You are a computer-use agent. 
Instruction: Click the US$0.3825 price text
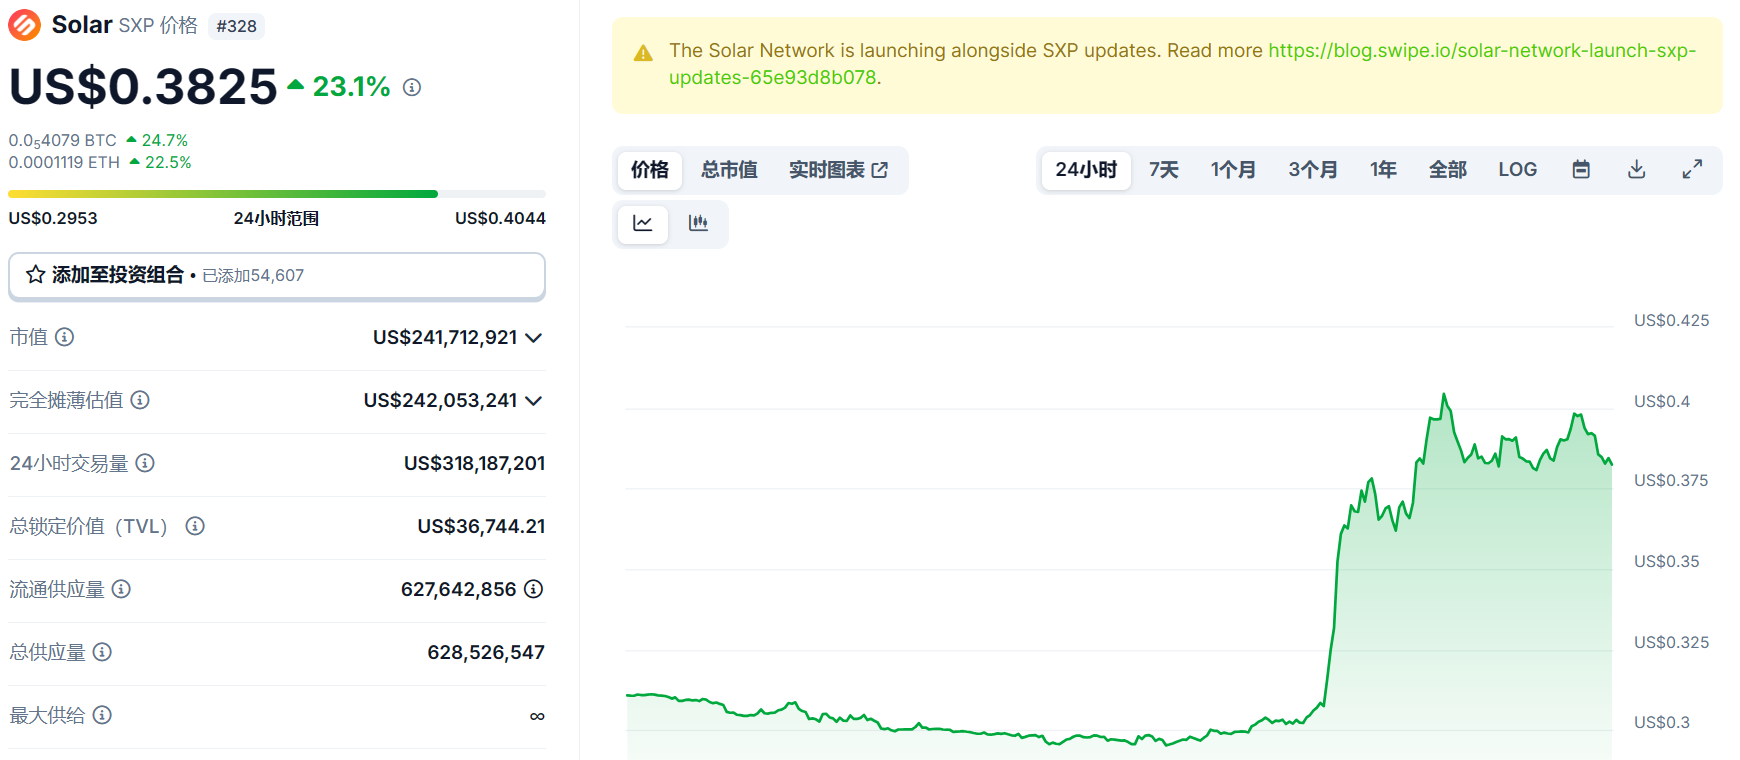click(143, 87)
